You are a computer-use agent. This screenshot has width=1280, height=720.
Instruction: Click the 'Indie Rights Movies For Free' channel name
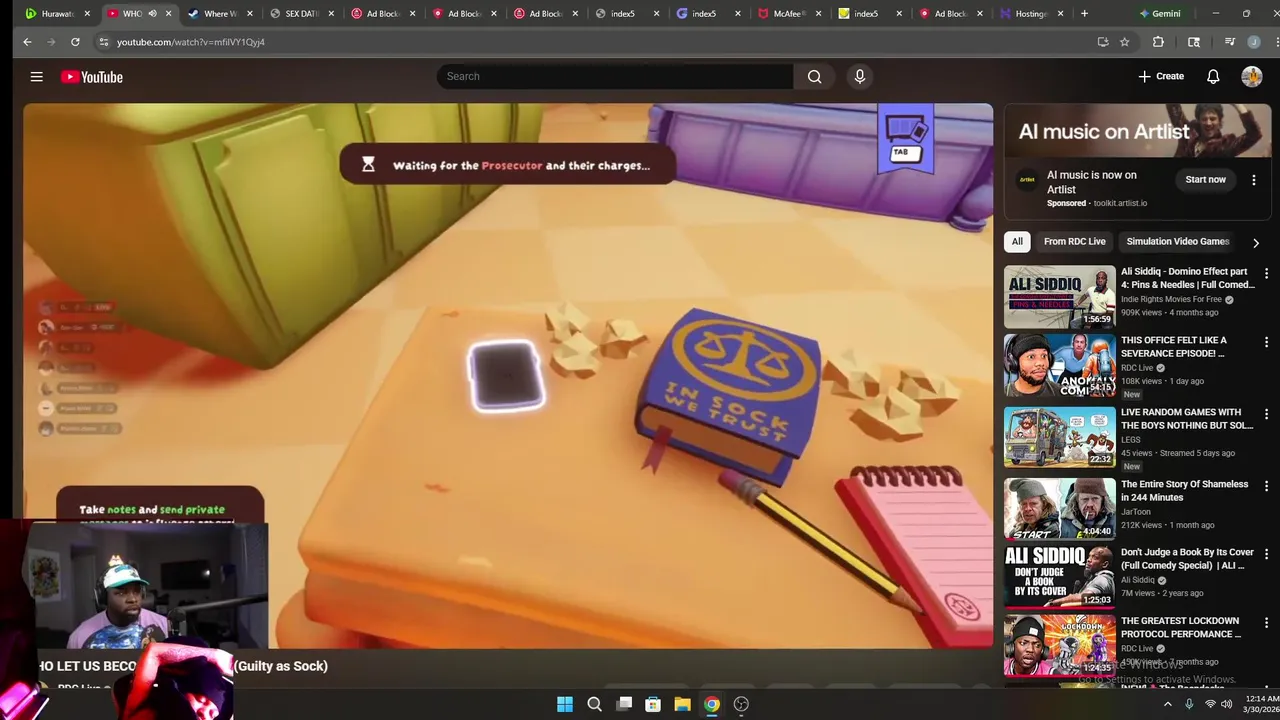(1171, 299)
